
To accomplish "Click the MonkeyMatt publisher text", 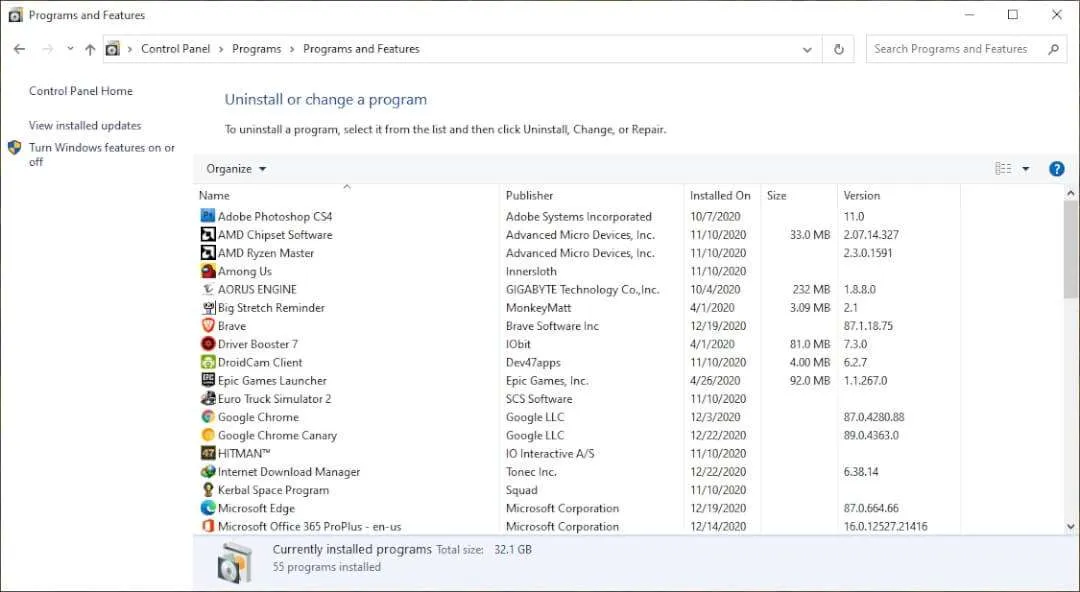I will (x=539, y=307).
